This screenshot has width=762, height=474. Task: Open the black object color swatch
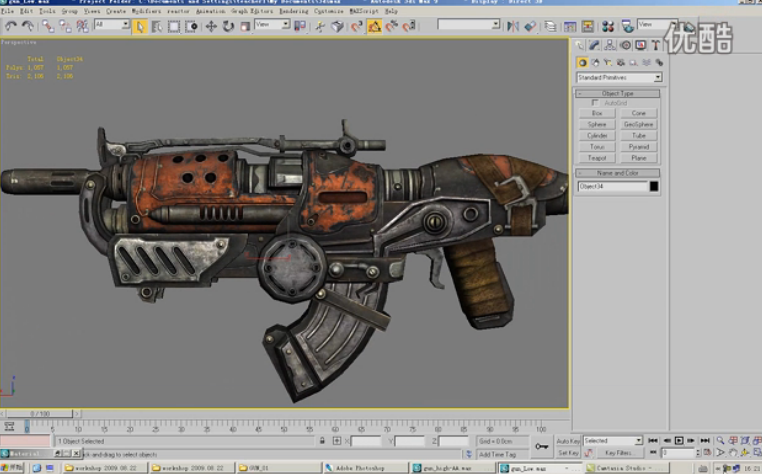pyautogui.click(x=654, y=186)
